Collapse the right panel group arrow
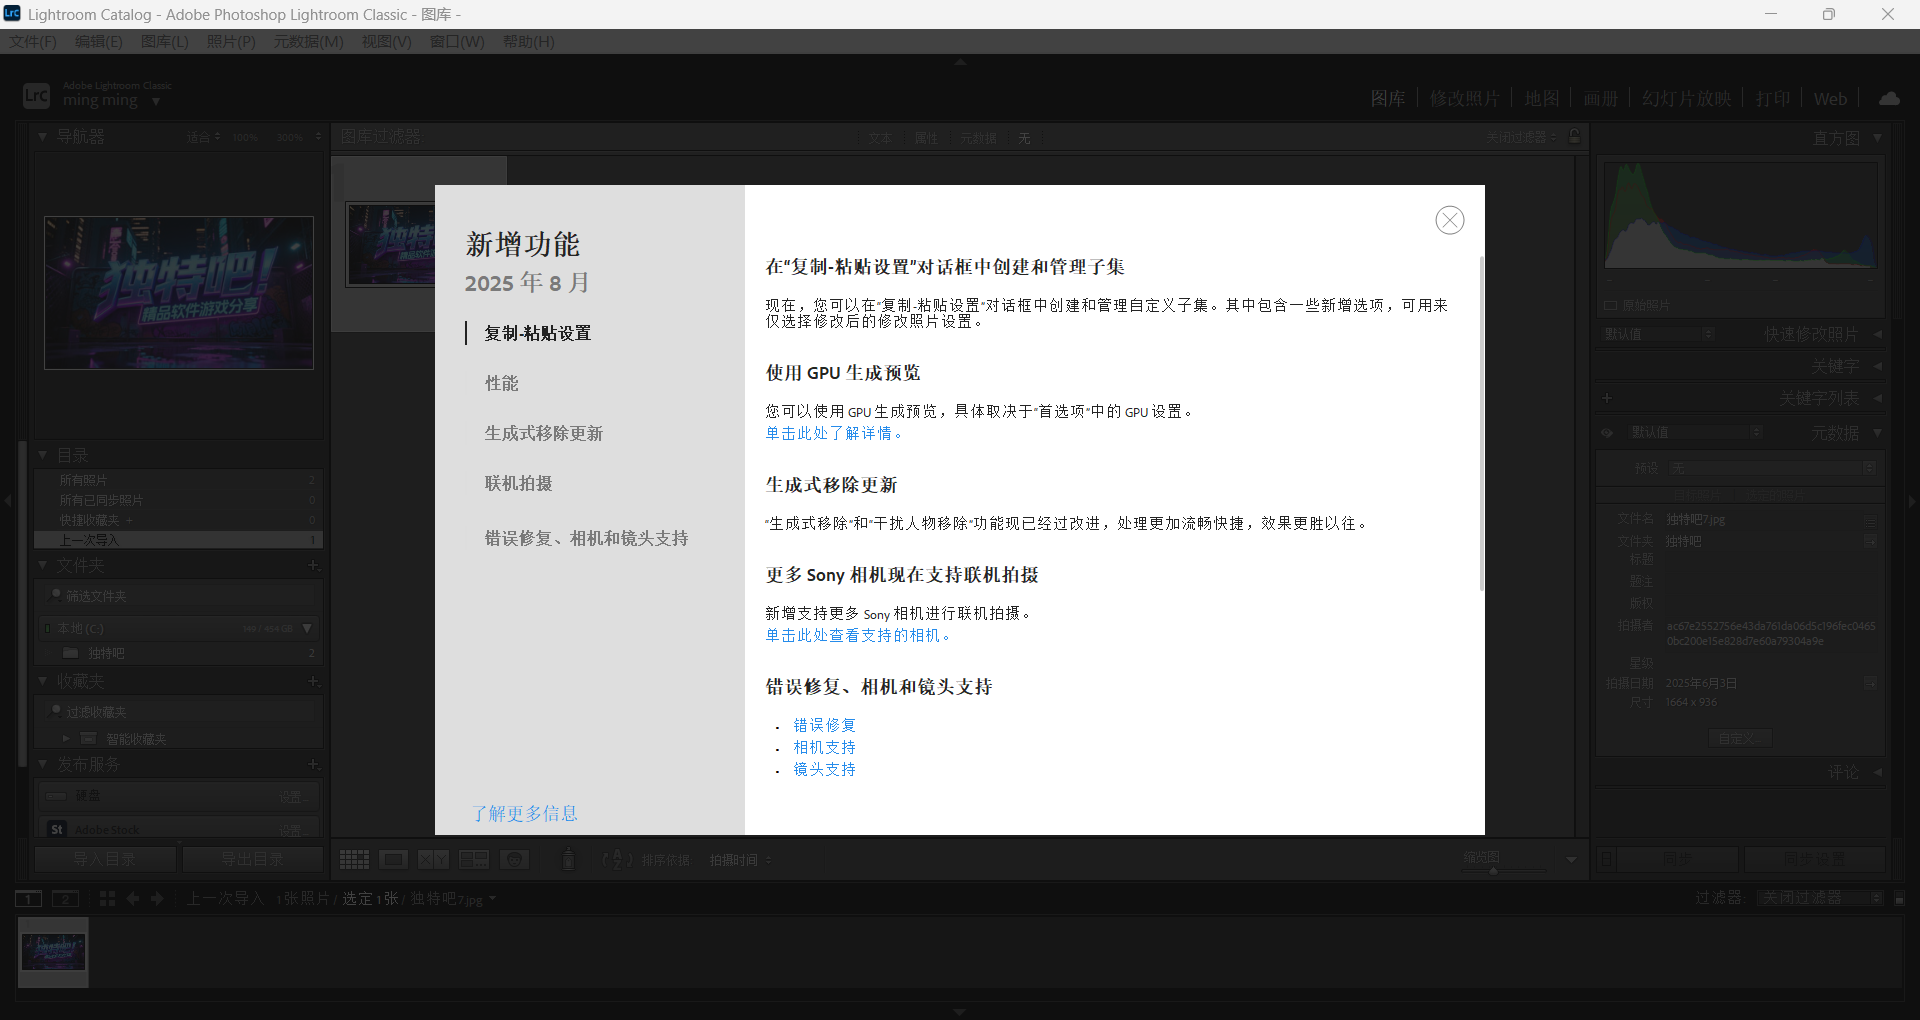The width and height of the screenshot is (1920, 1020). click(1912, 501)
